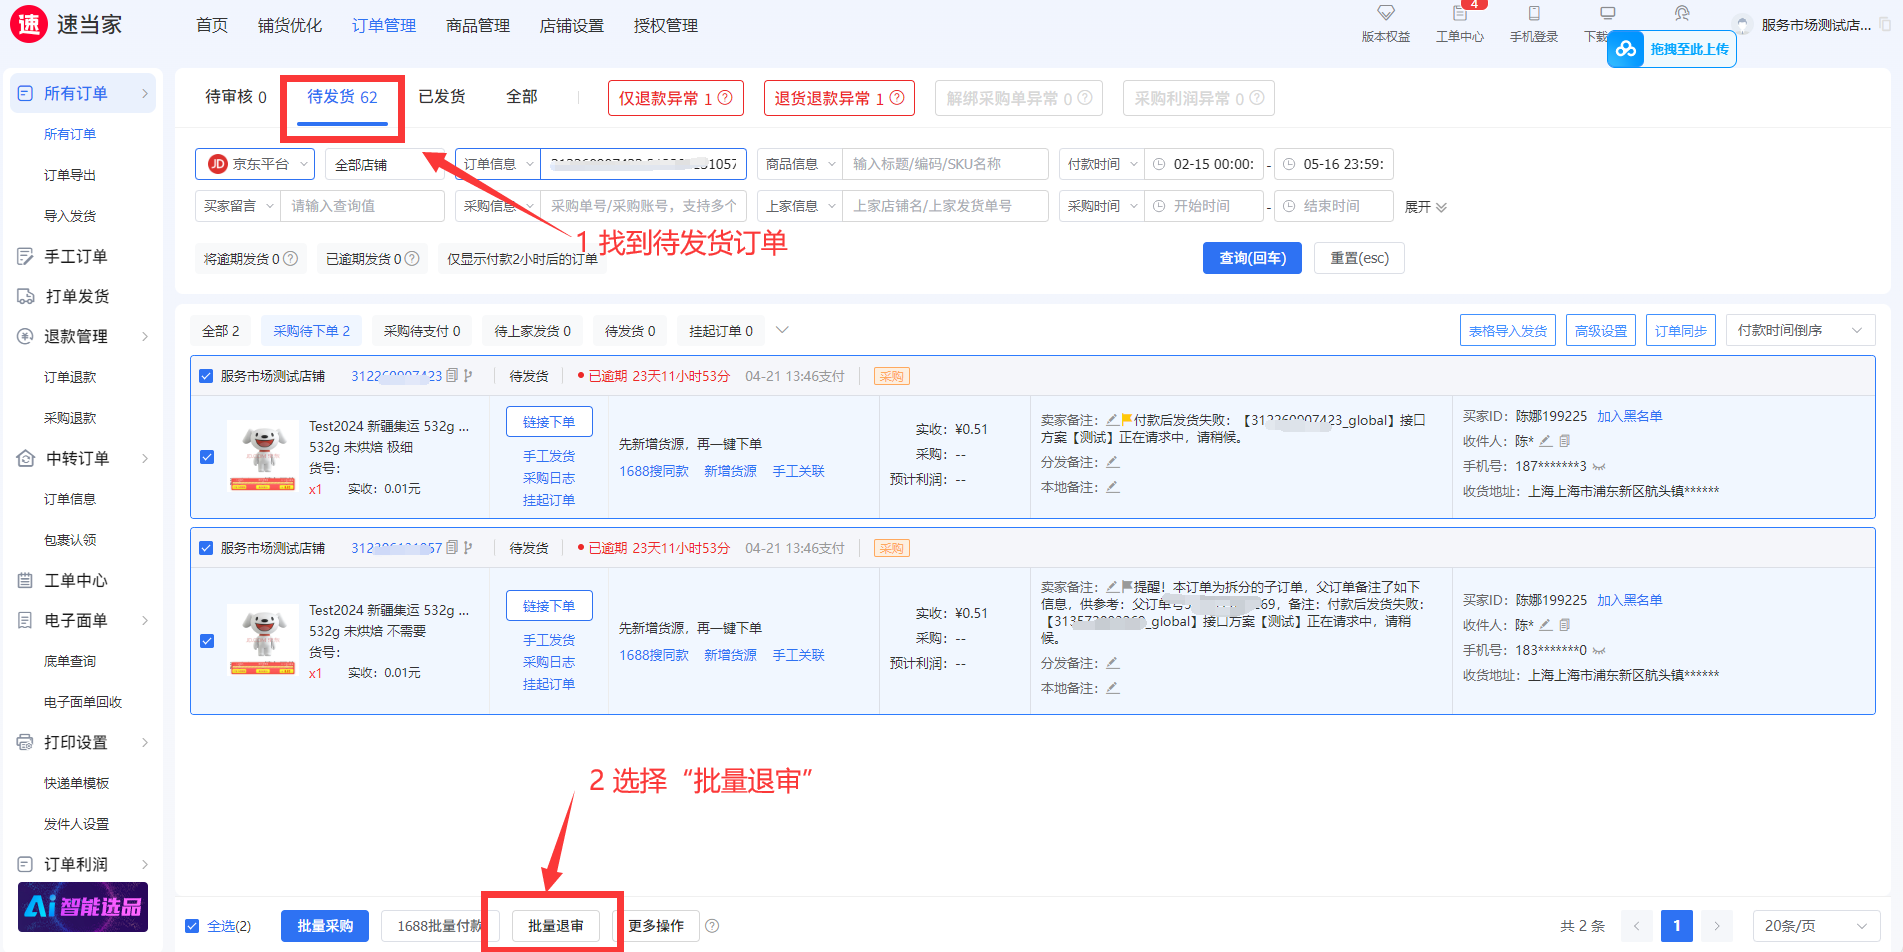Uncheck second order's product row checkbox
Screen dimensions: 1903x952
coord(207,641)
